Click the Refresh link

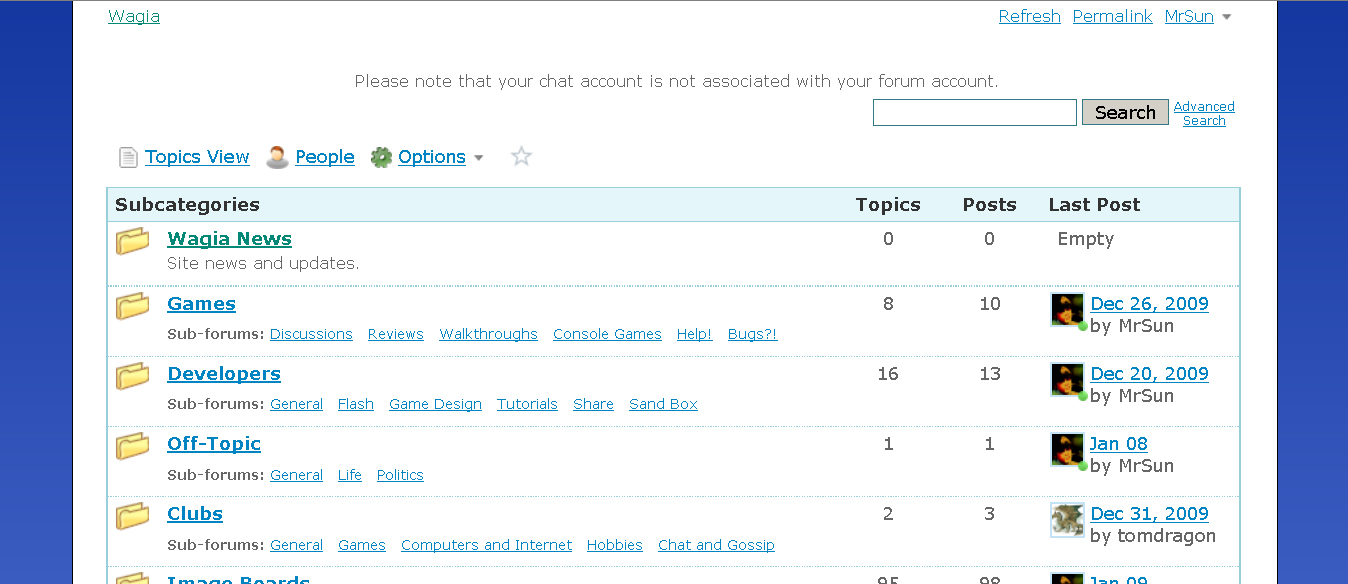[1029, 16]
